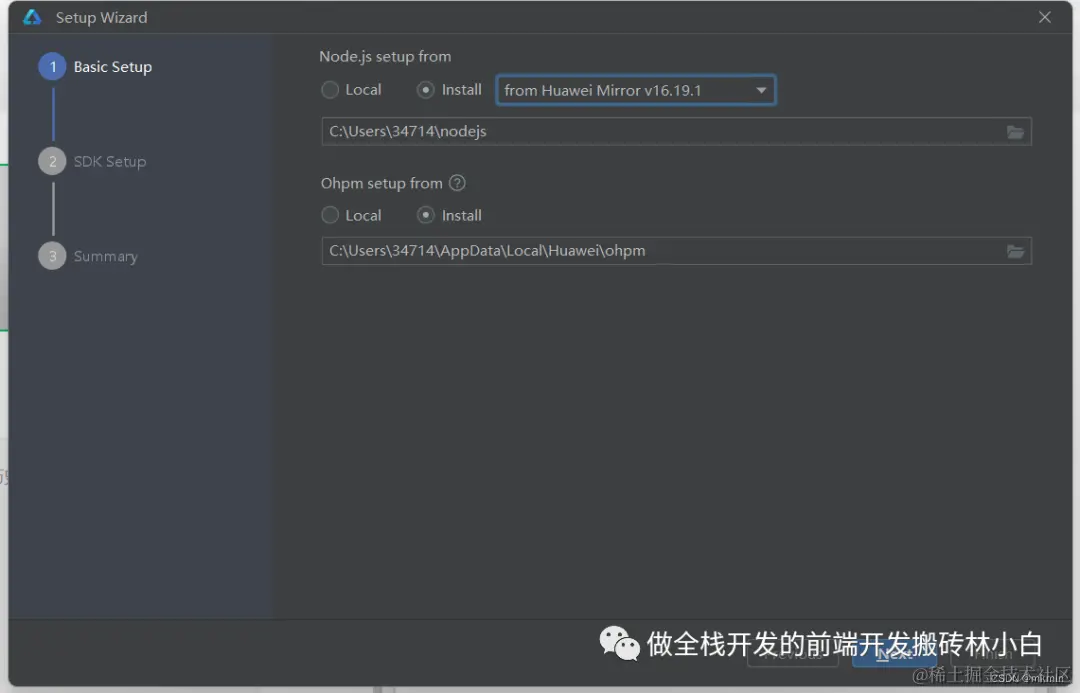The height and width of the screenshot is (693, 1080).
Task: Browse folder for the nodejs path
Action: coord(1015,132)
